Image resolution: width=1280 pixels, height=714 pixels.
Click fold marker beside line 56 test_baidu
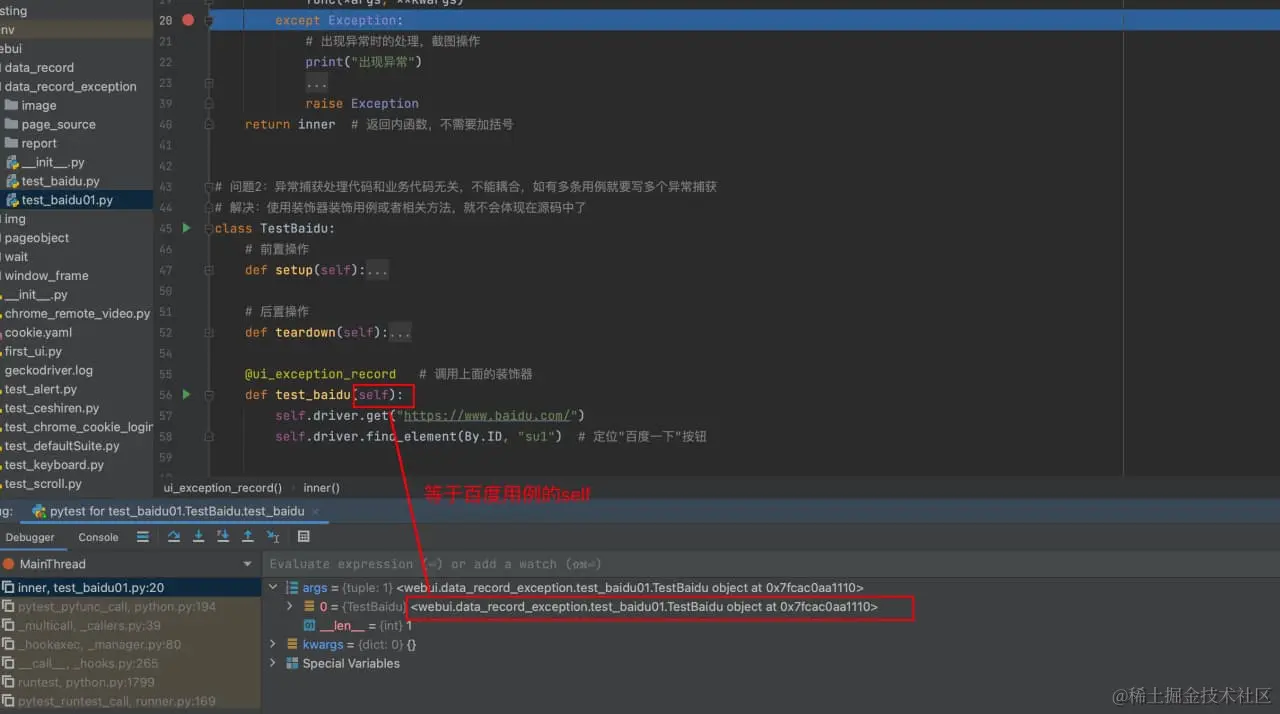[x=209, y=395]
